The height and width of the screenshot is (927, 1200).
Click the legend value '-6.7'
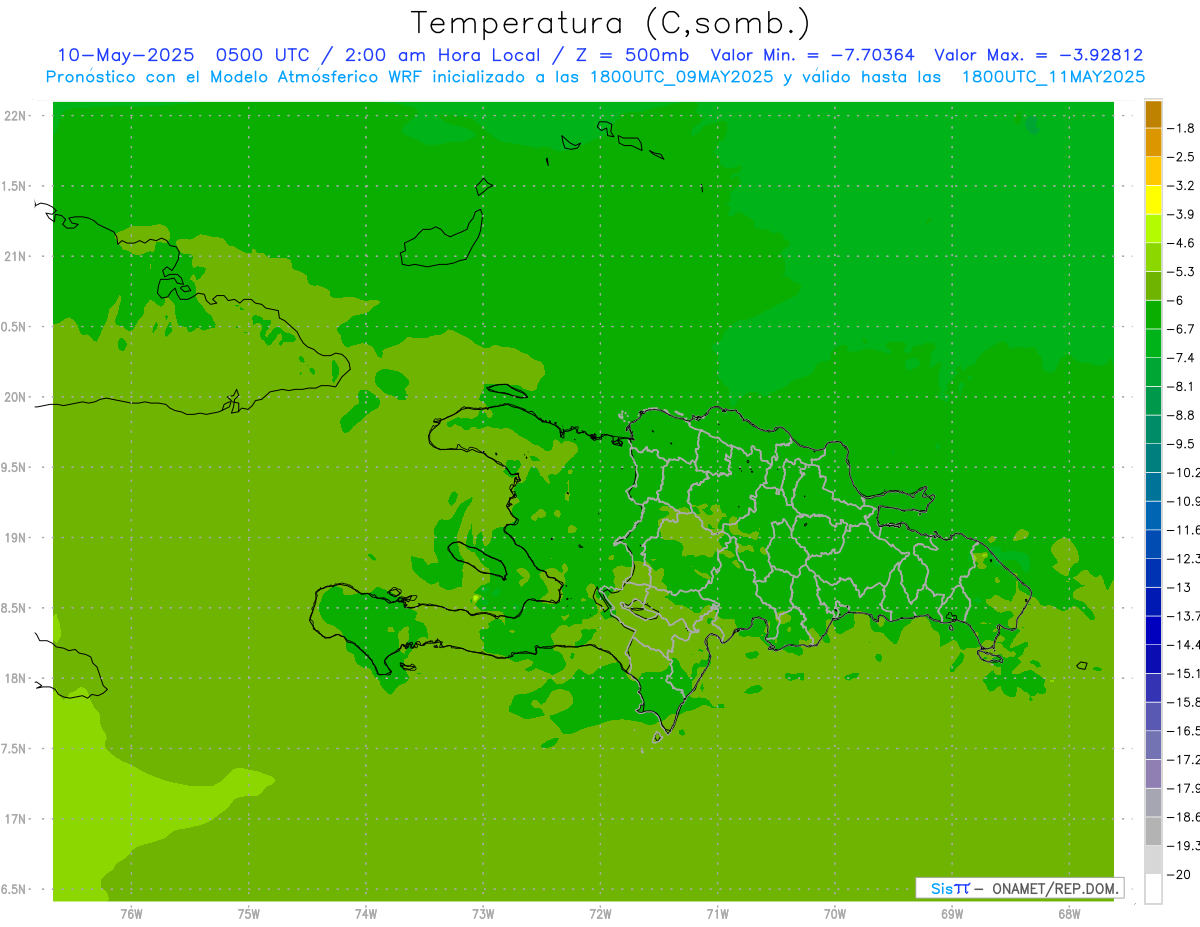[x=1181, y=329]
